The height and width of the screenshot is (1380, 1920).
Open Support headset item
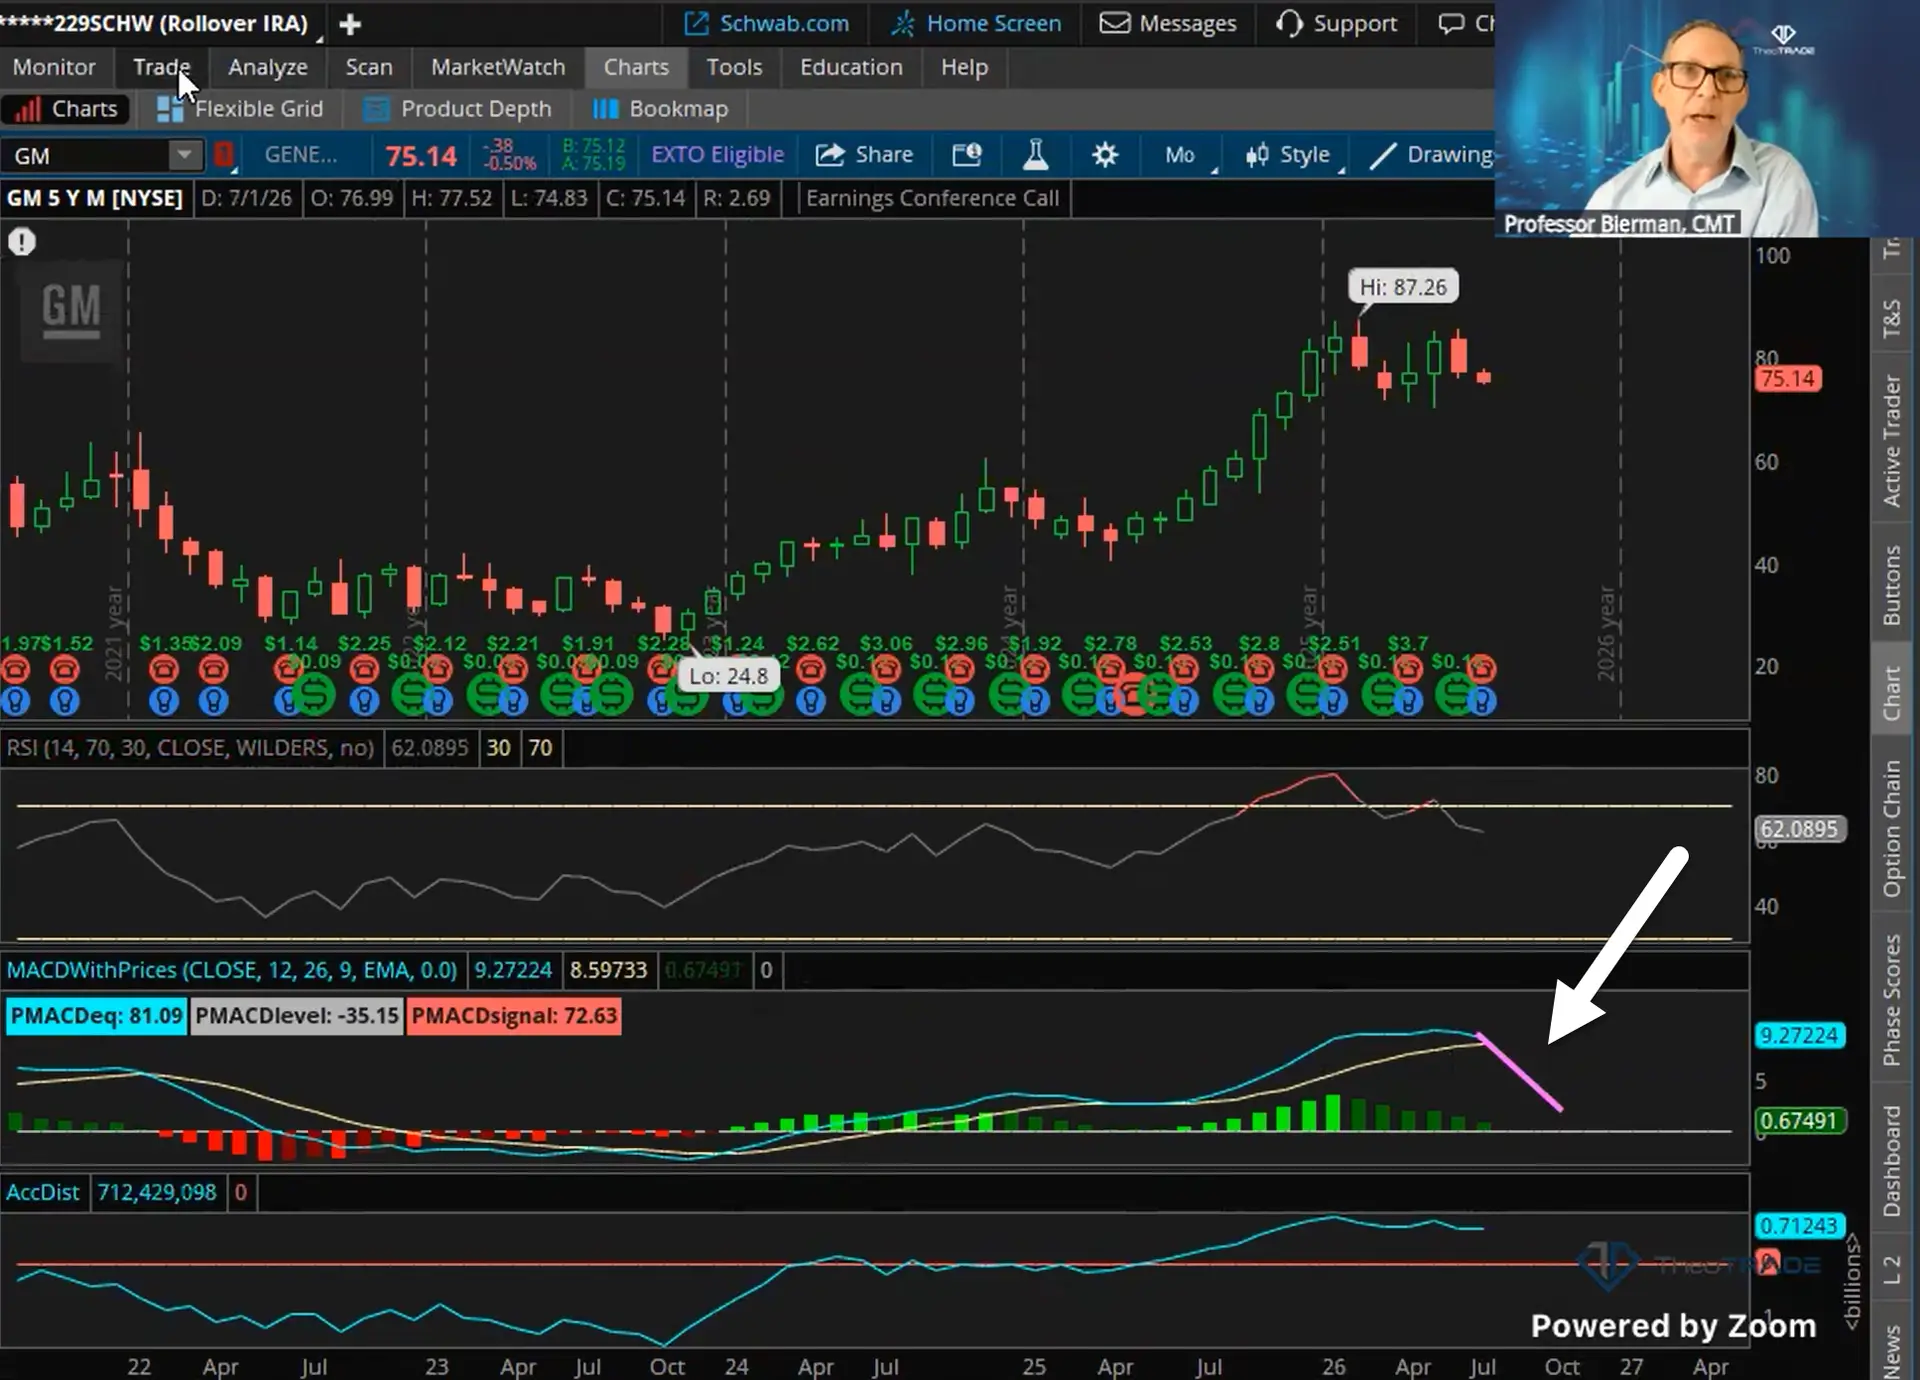click(x=1336, y=23)
